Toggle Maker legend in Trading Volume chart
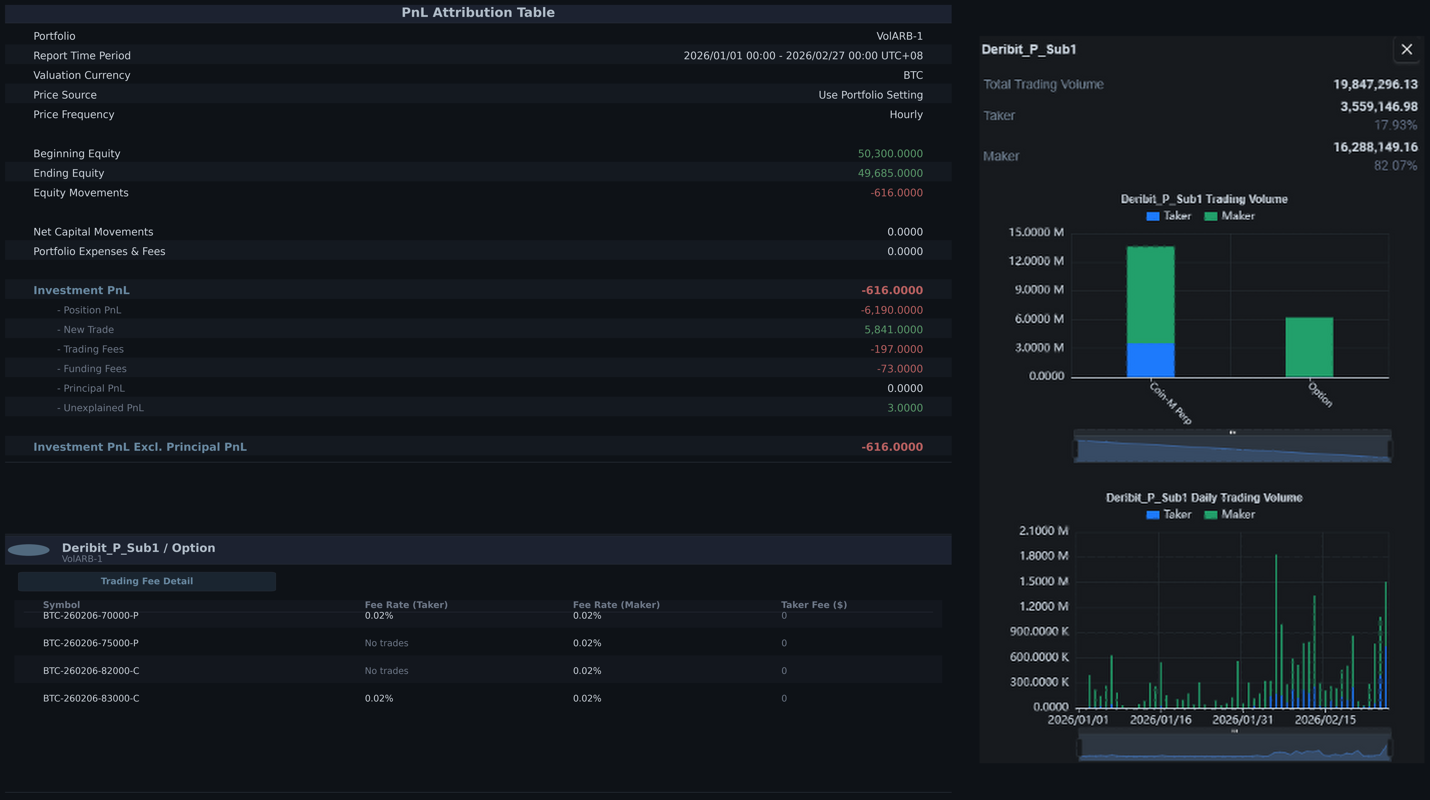The width and height of the screenshot is (1430, 800). click(x=1229, y=216)
